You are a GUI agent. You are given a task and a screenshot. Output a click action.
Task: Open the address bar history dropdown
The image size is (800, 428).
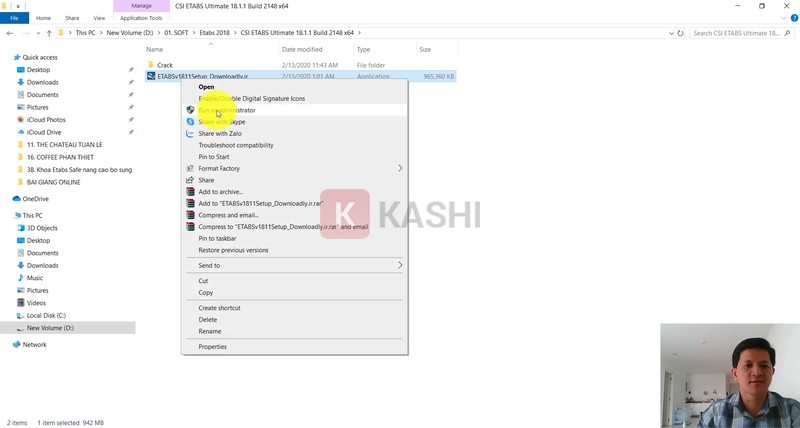click(x=669, y=33)
